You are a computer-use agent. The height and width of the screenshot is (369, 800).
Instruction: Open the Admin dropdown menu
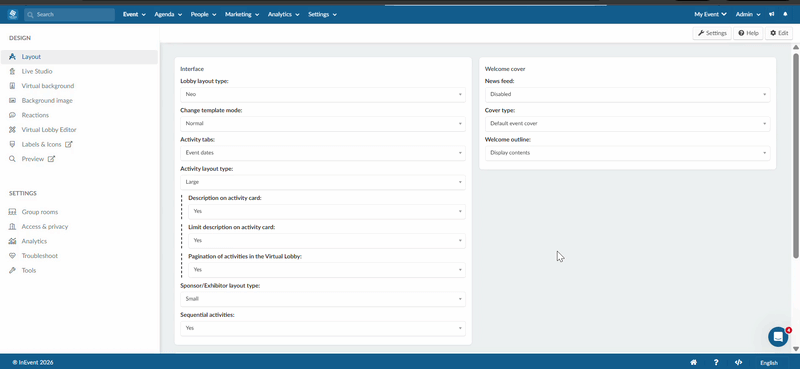coord(748,14)
